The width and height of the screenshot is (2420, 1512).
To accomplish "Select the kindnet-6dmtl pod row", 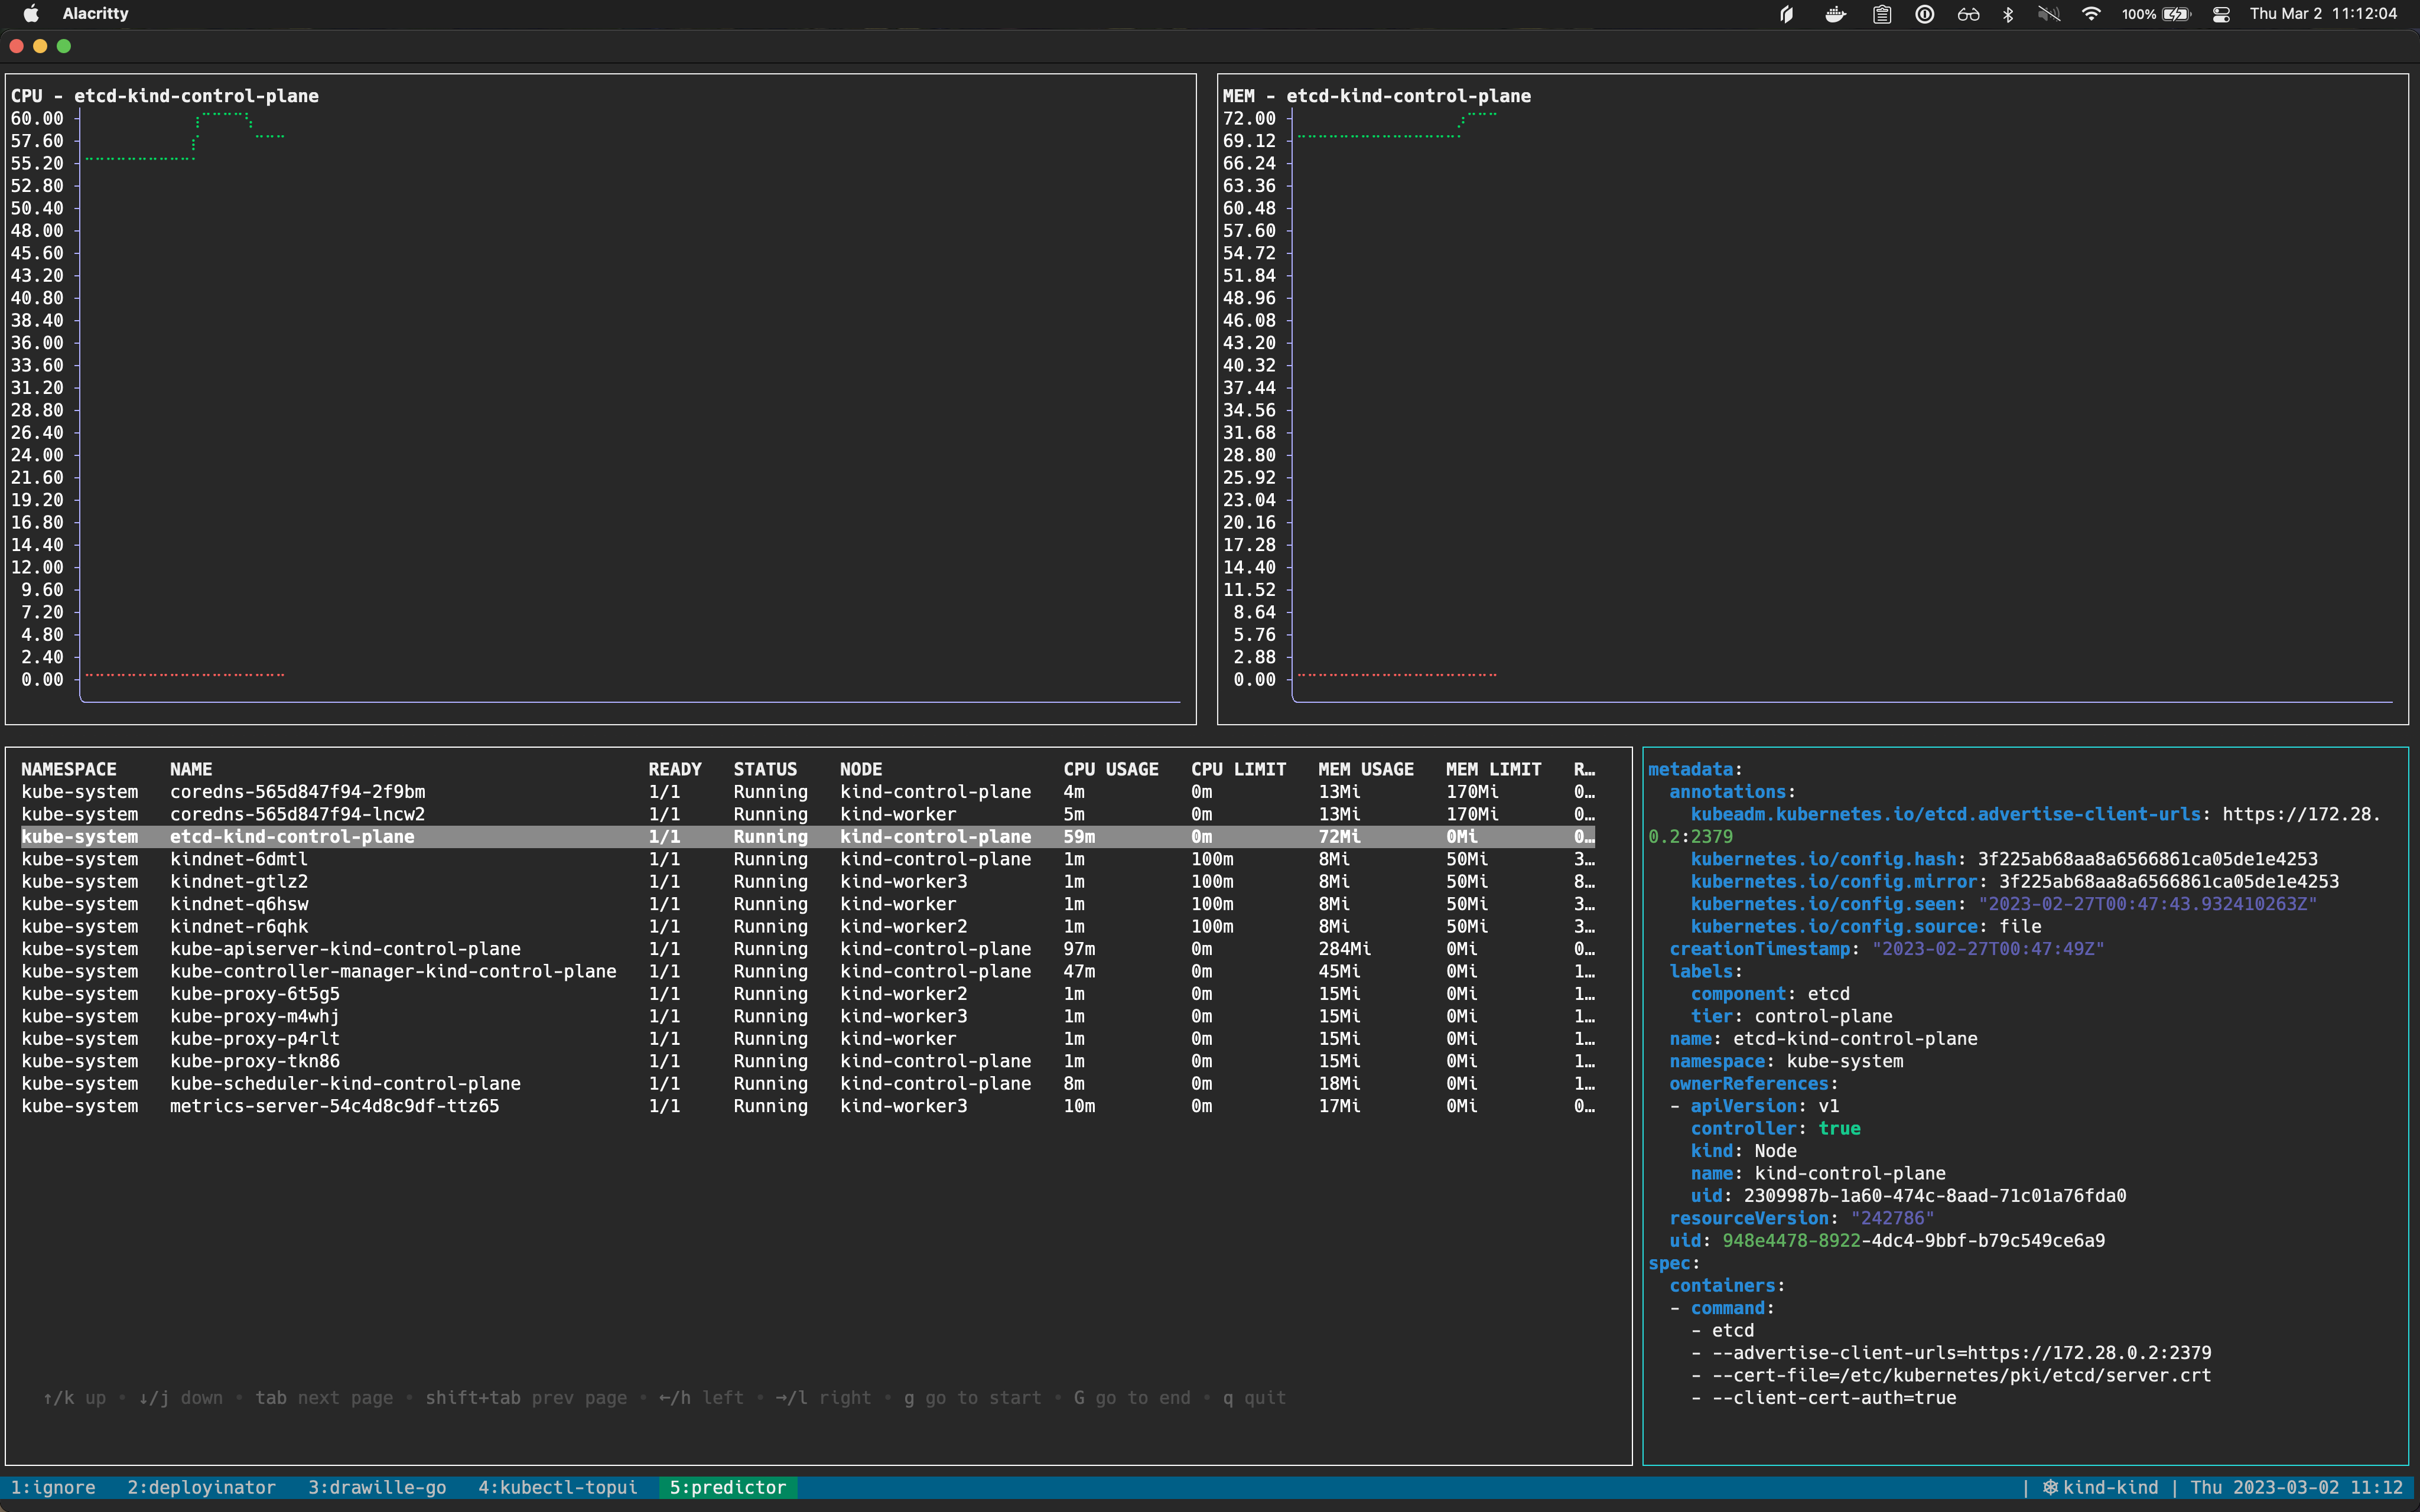I will click(808, 859).
